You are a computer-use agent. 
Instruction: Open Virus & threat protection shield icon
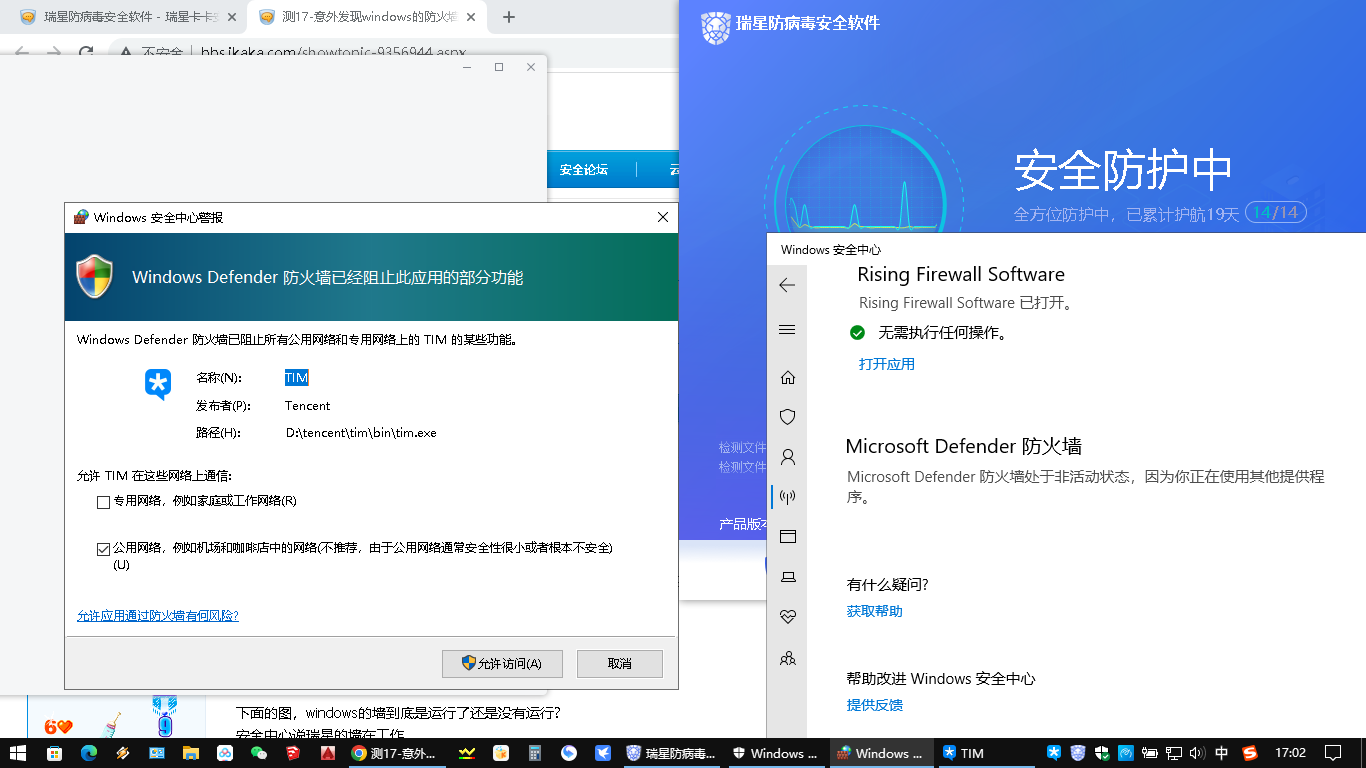(x=788, y=417)
